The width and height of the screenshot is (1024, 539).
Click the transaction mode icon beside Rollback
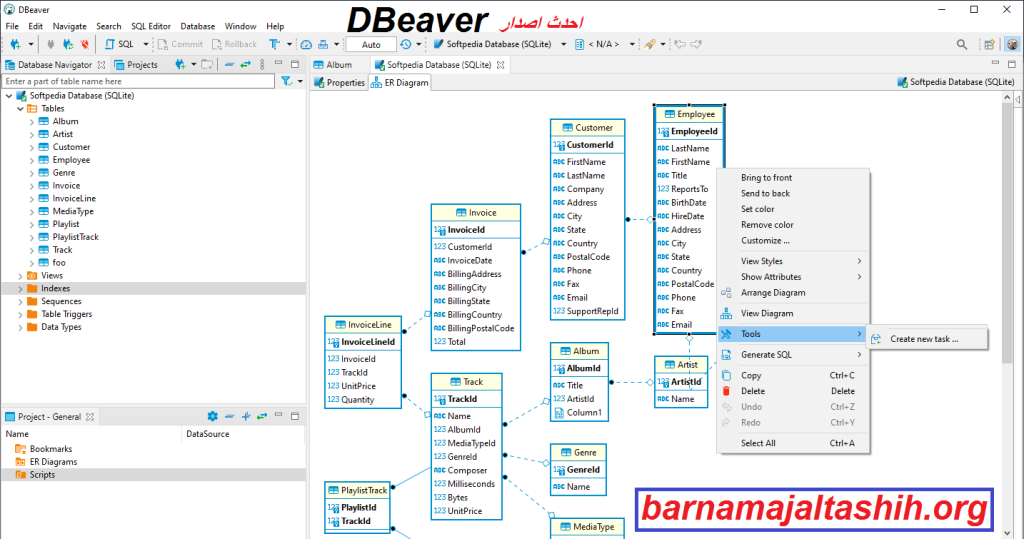pyautogui.click(x=275, y=44)
